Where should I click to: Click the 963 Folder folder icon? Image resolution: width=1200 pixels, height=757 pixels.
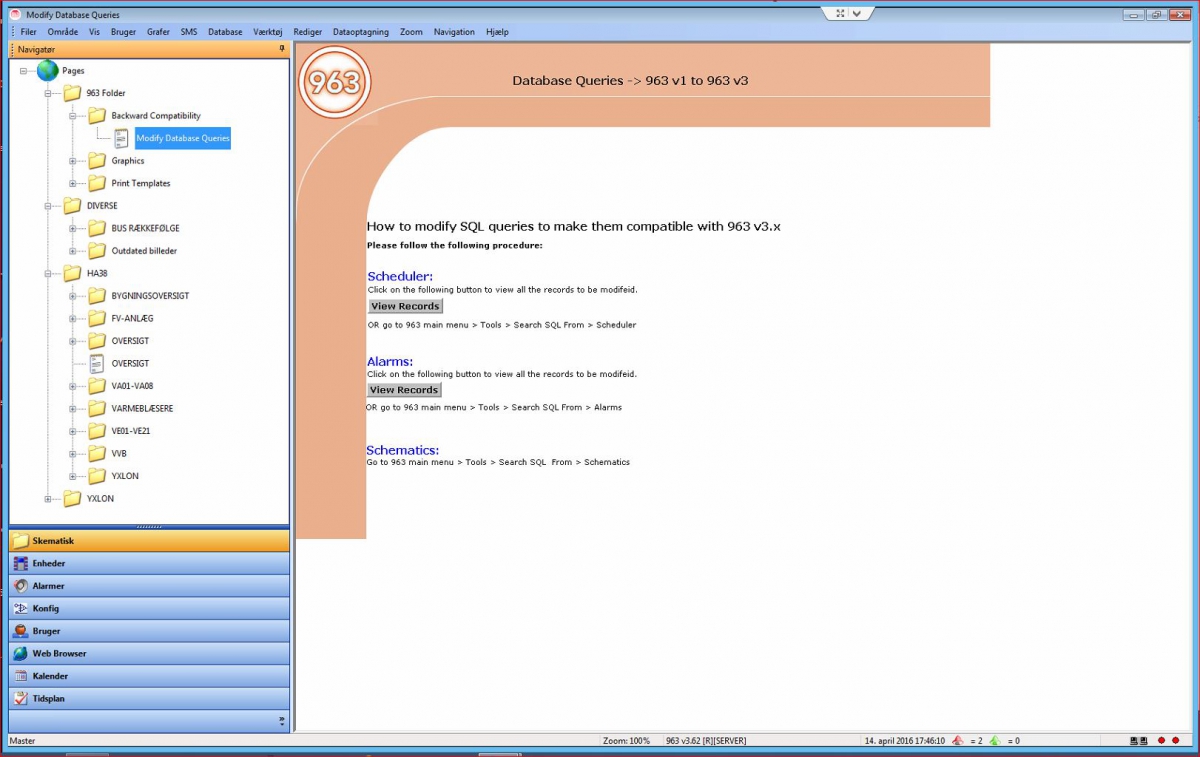(x=72, y=93)
